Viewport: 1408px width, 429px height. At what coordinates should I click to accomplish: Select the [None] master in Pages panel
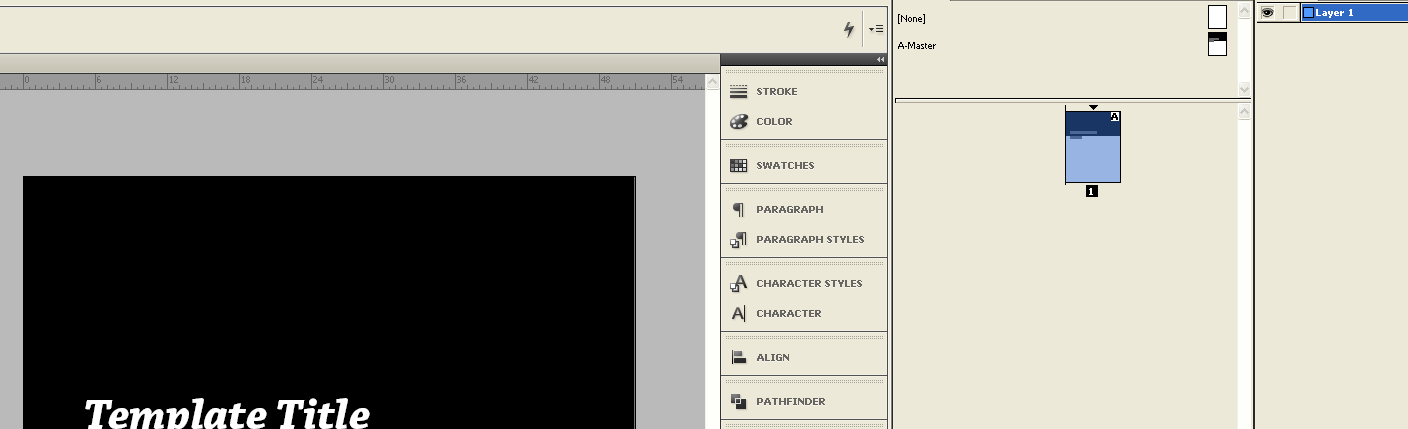pos(911,19)
